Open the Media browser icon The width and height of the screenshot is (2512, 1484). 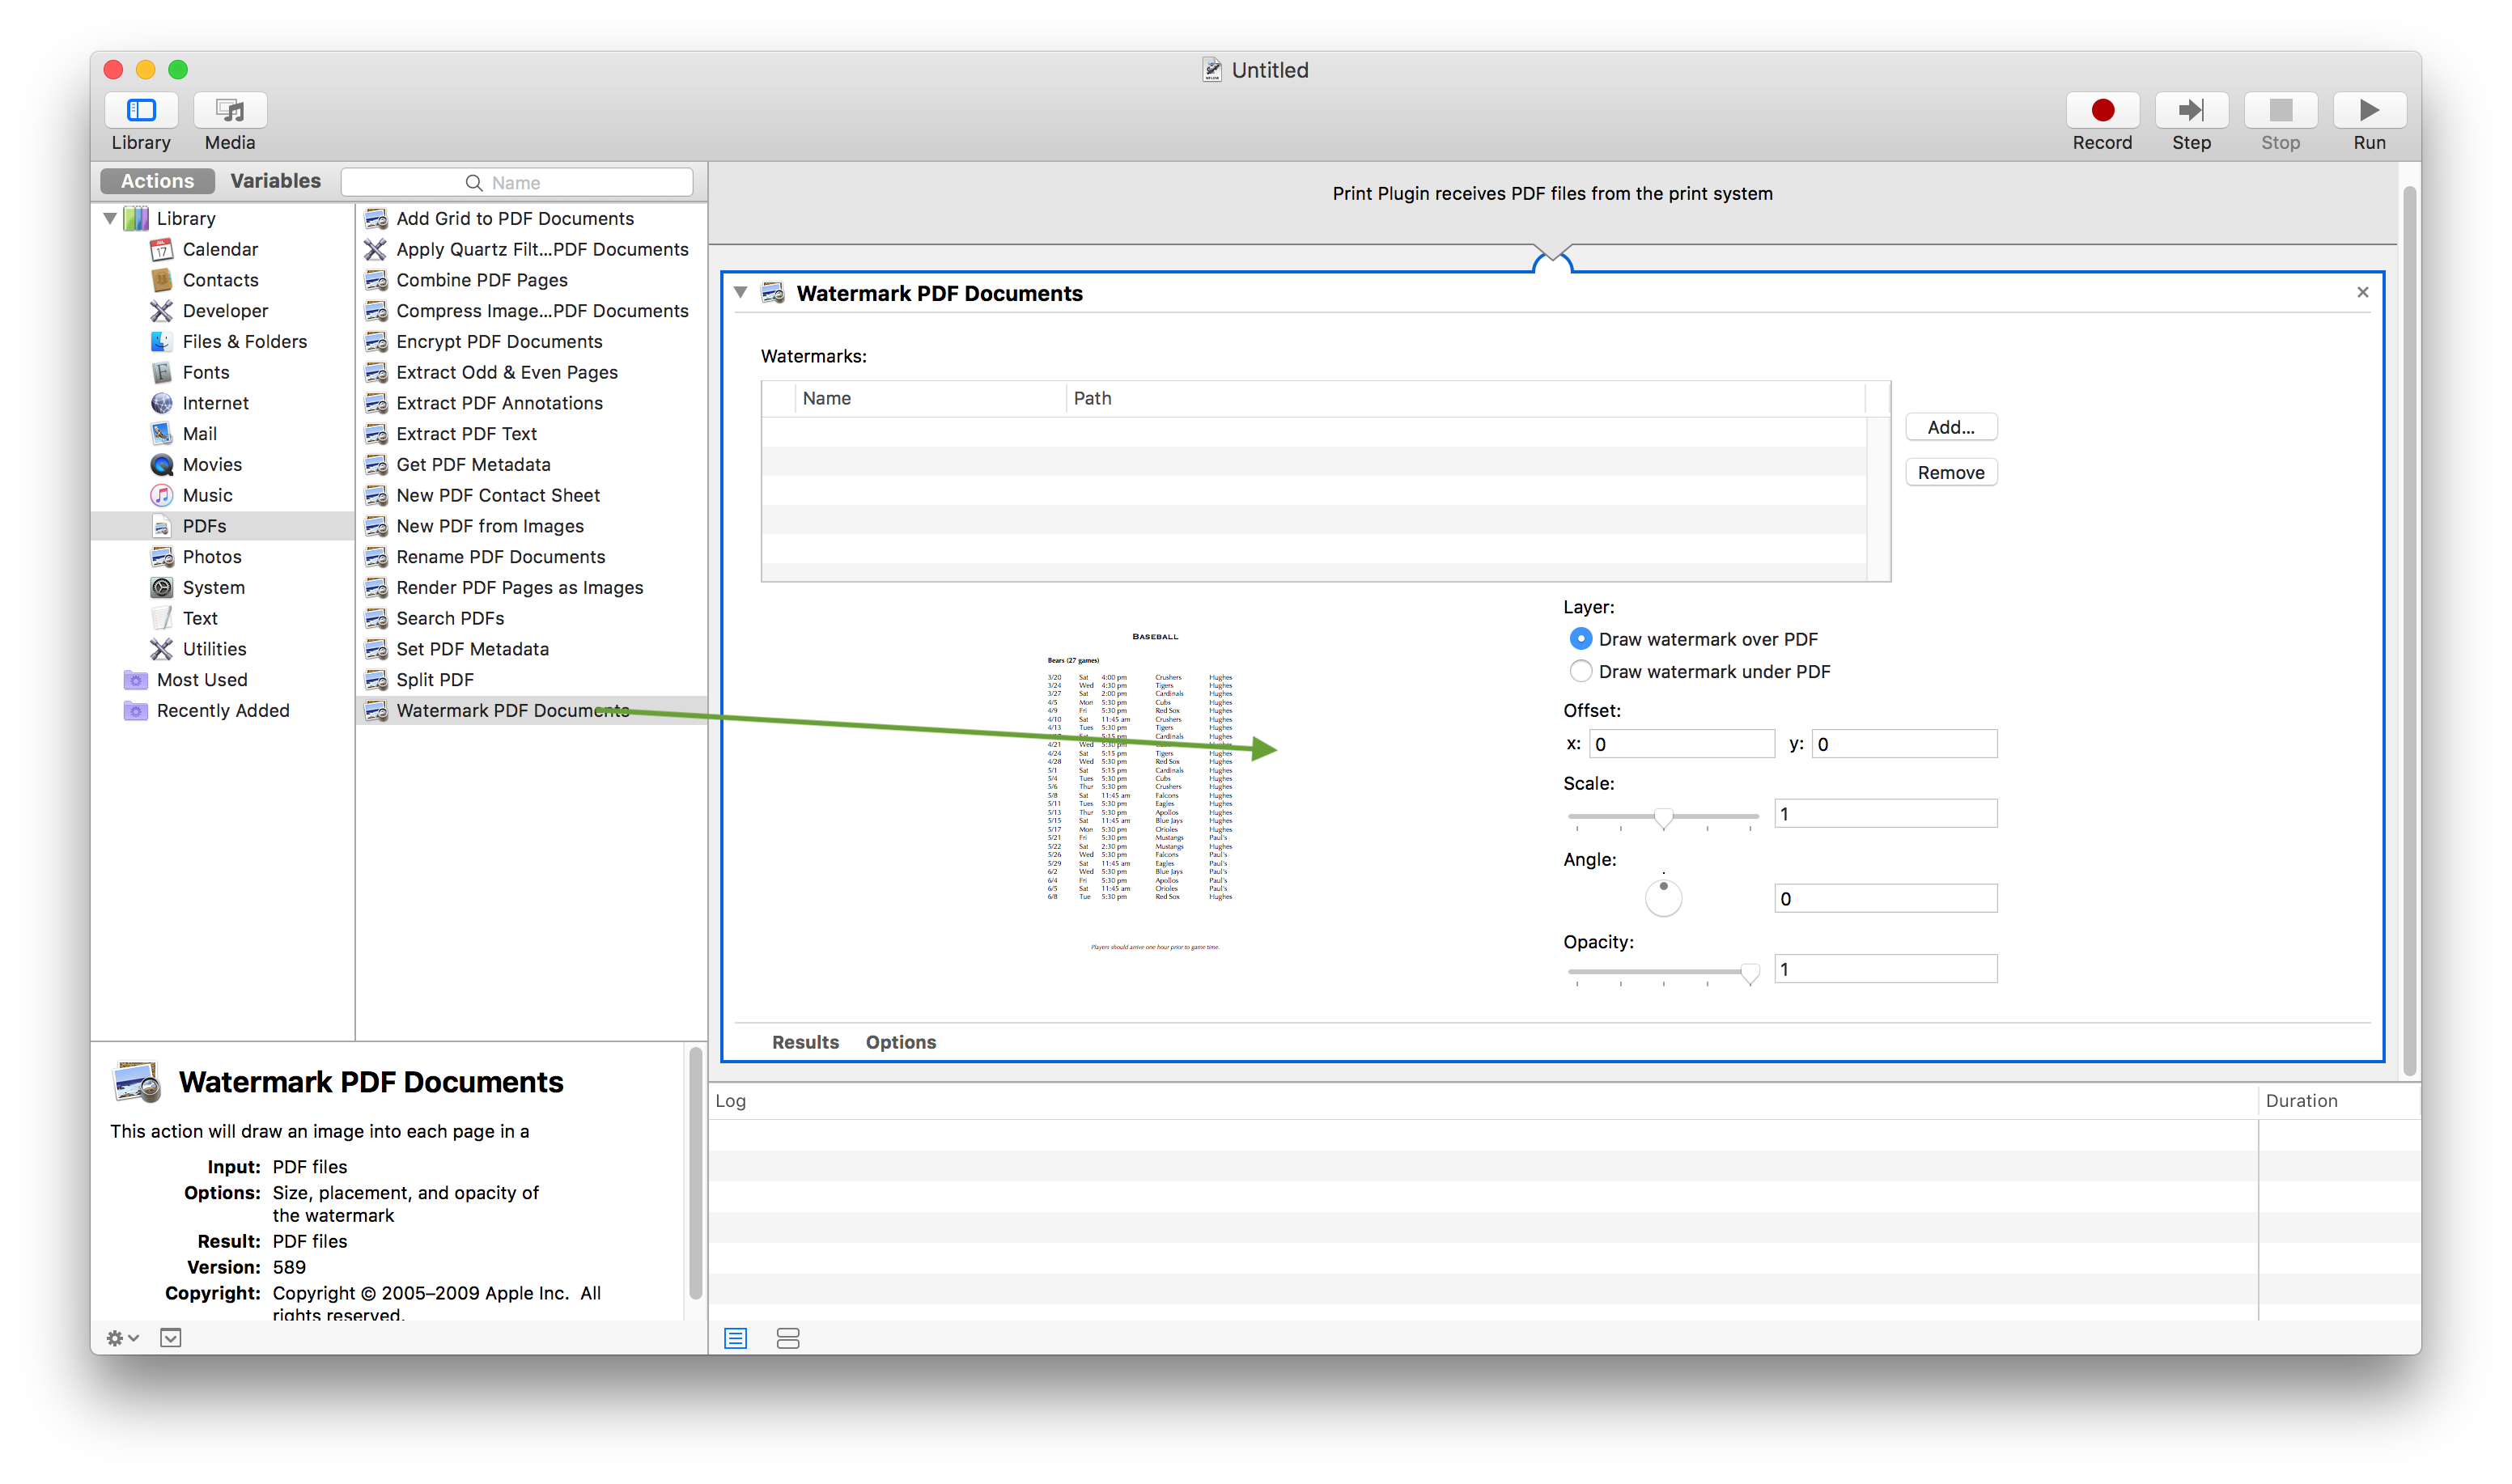point(230,110)
